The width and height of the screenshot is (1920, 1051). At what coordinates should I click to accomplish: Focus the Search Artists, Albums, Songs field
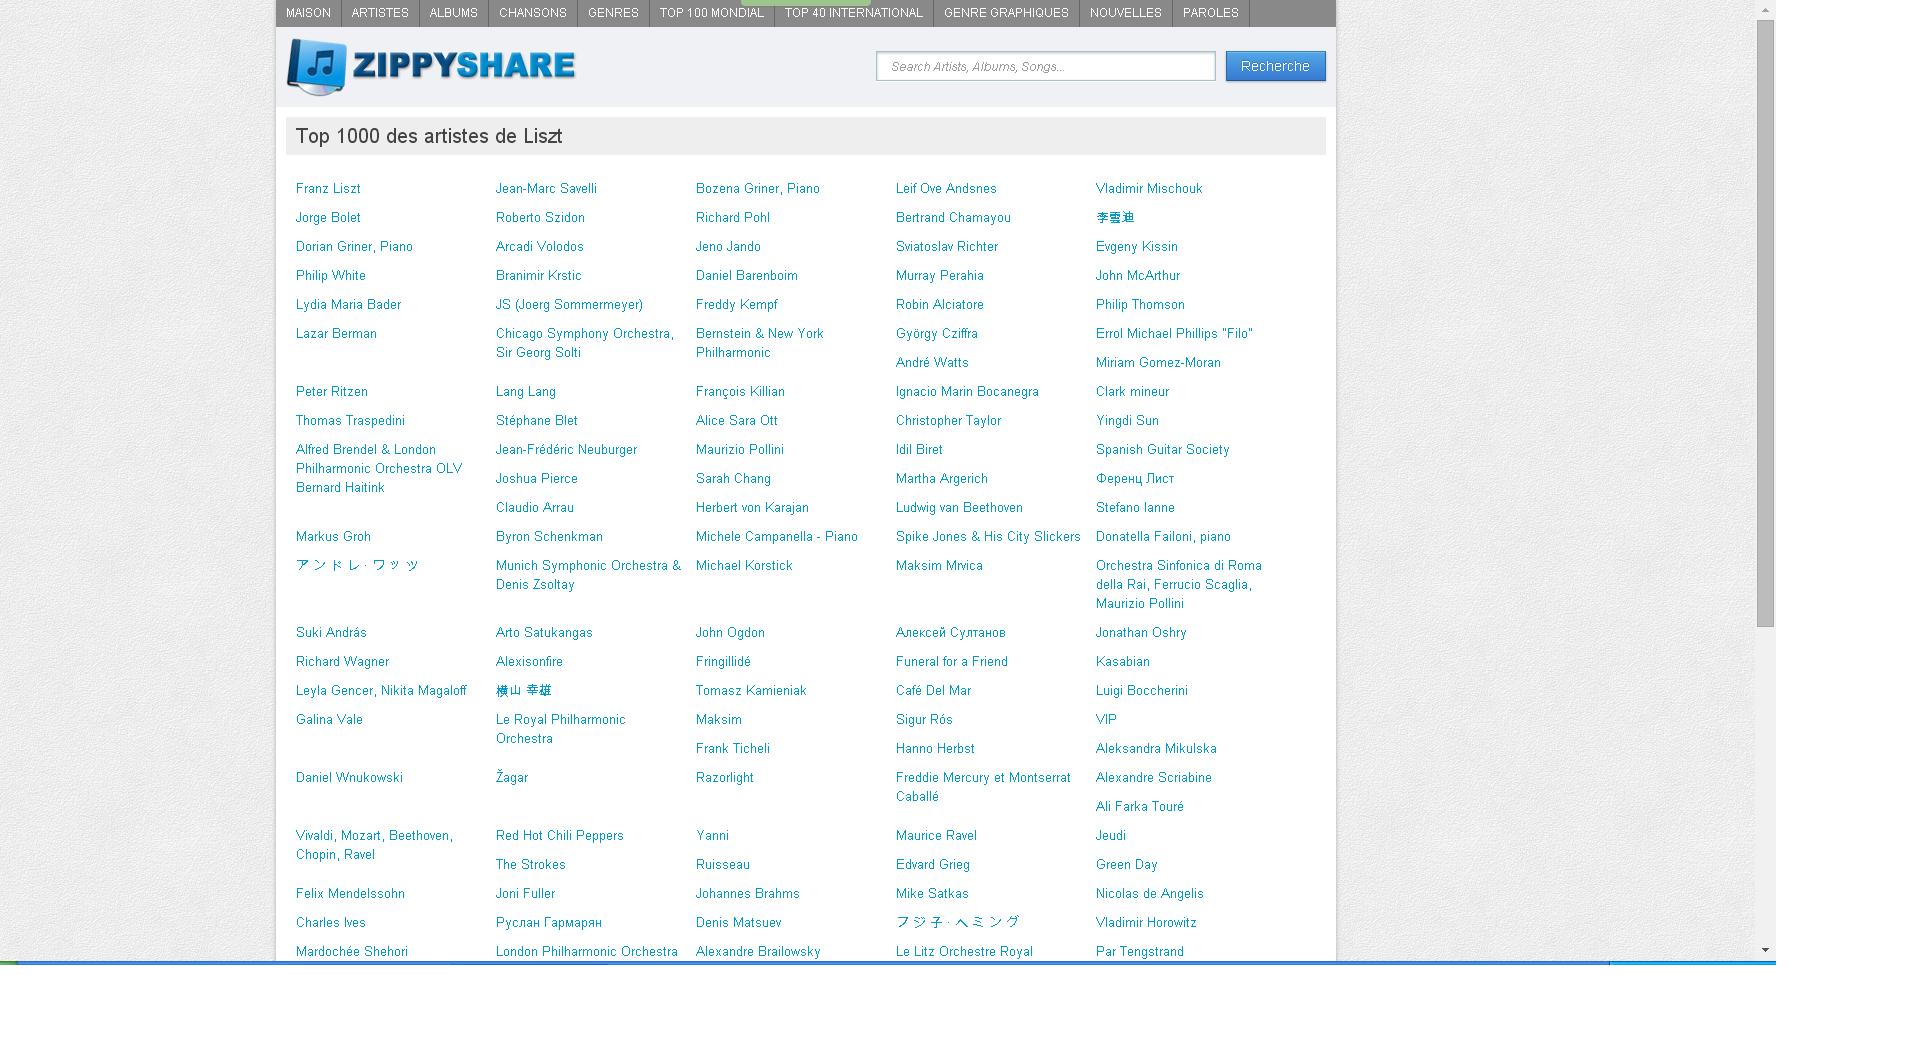tap(1046, 66)
